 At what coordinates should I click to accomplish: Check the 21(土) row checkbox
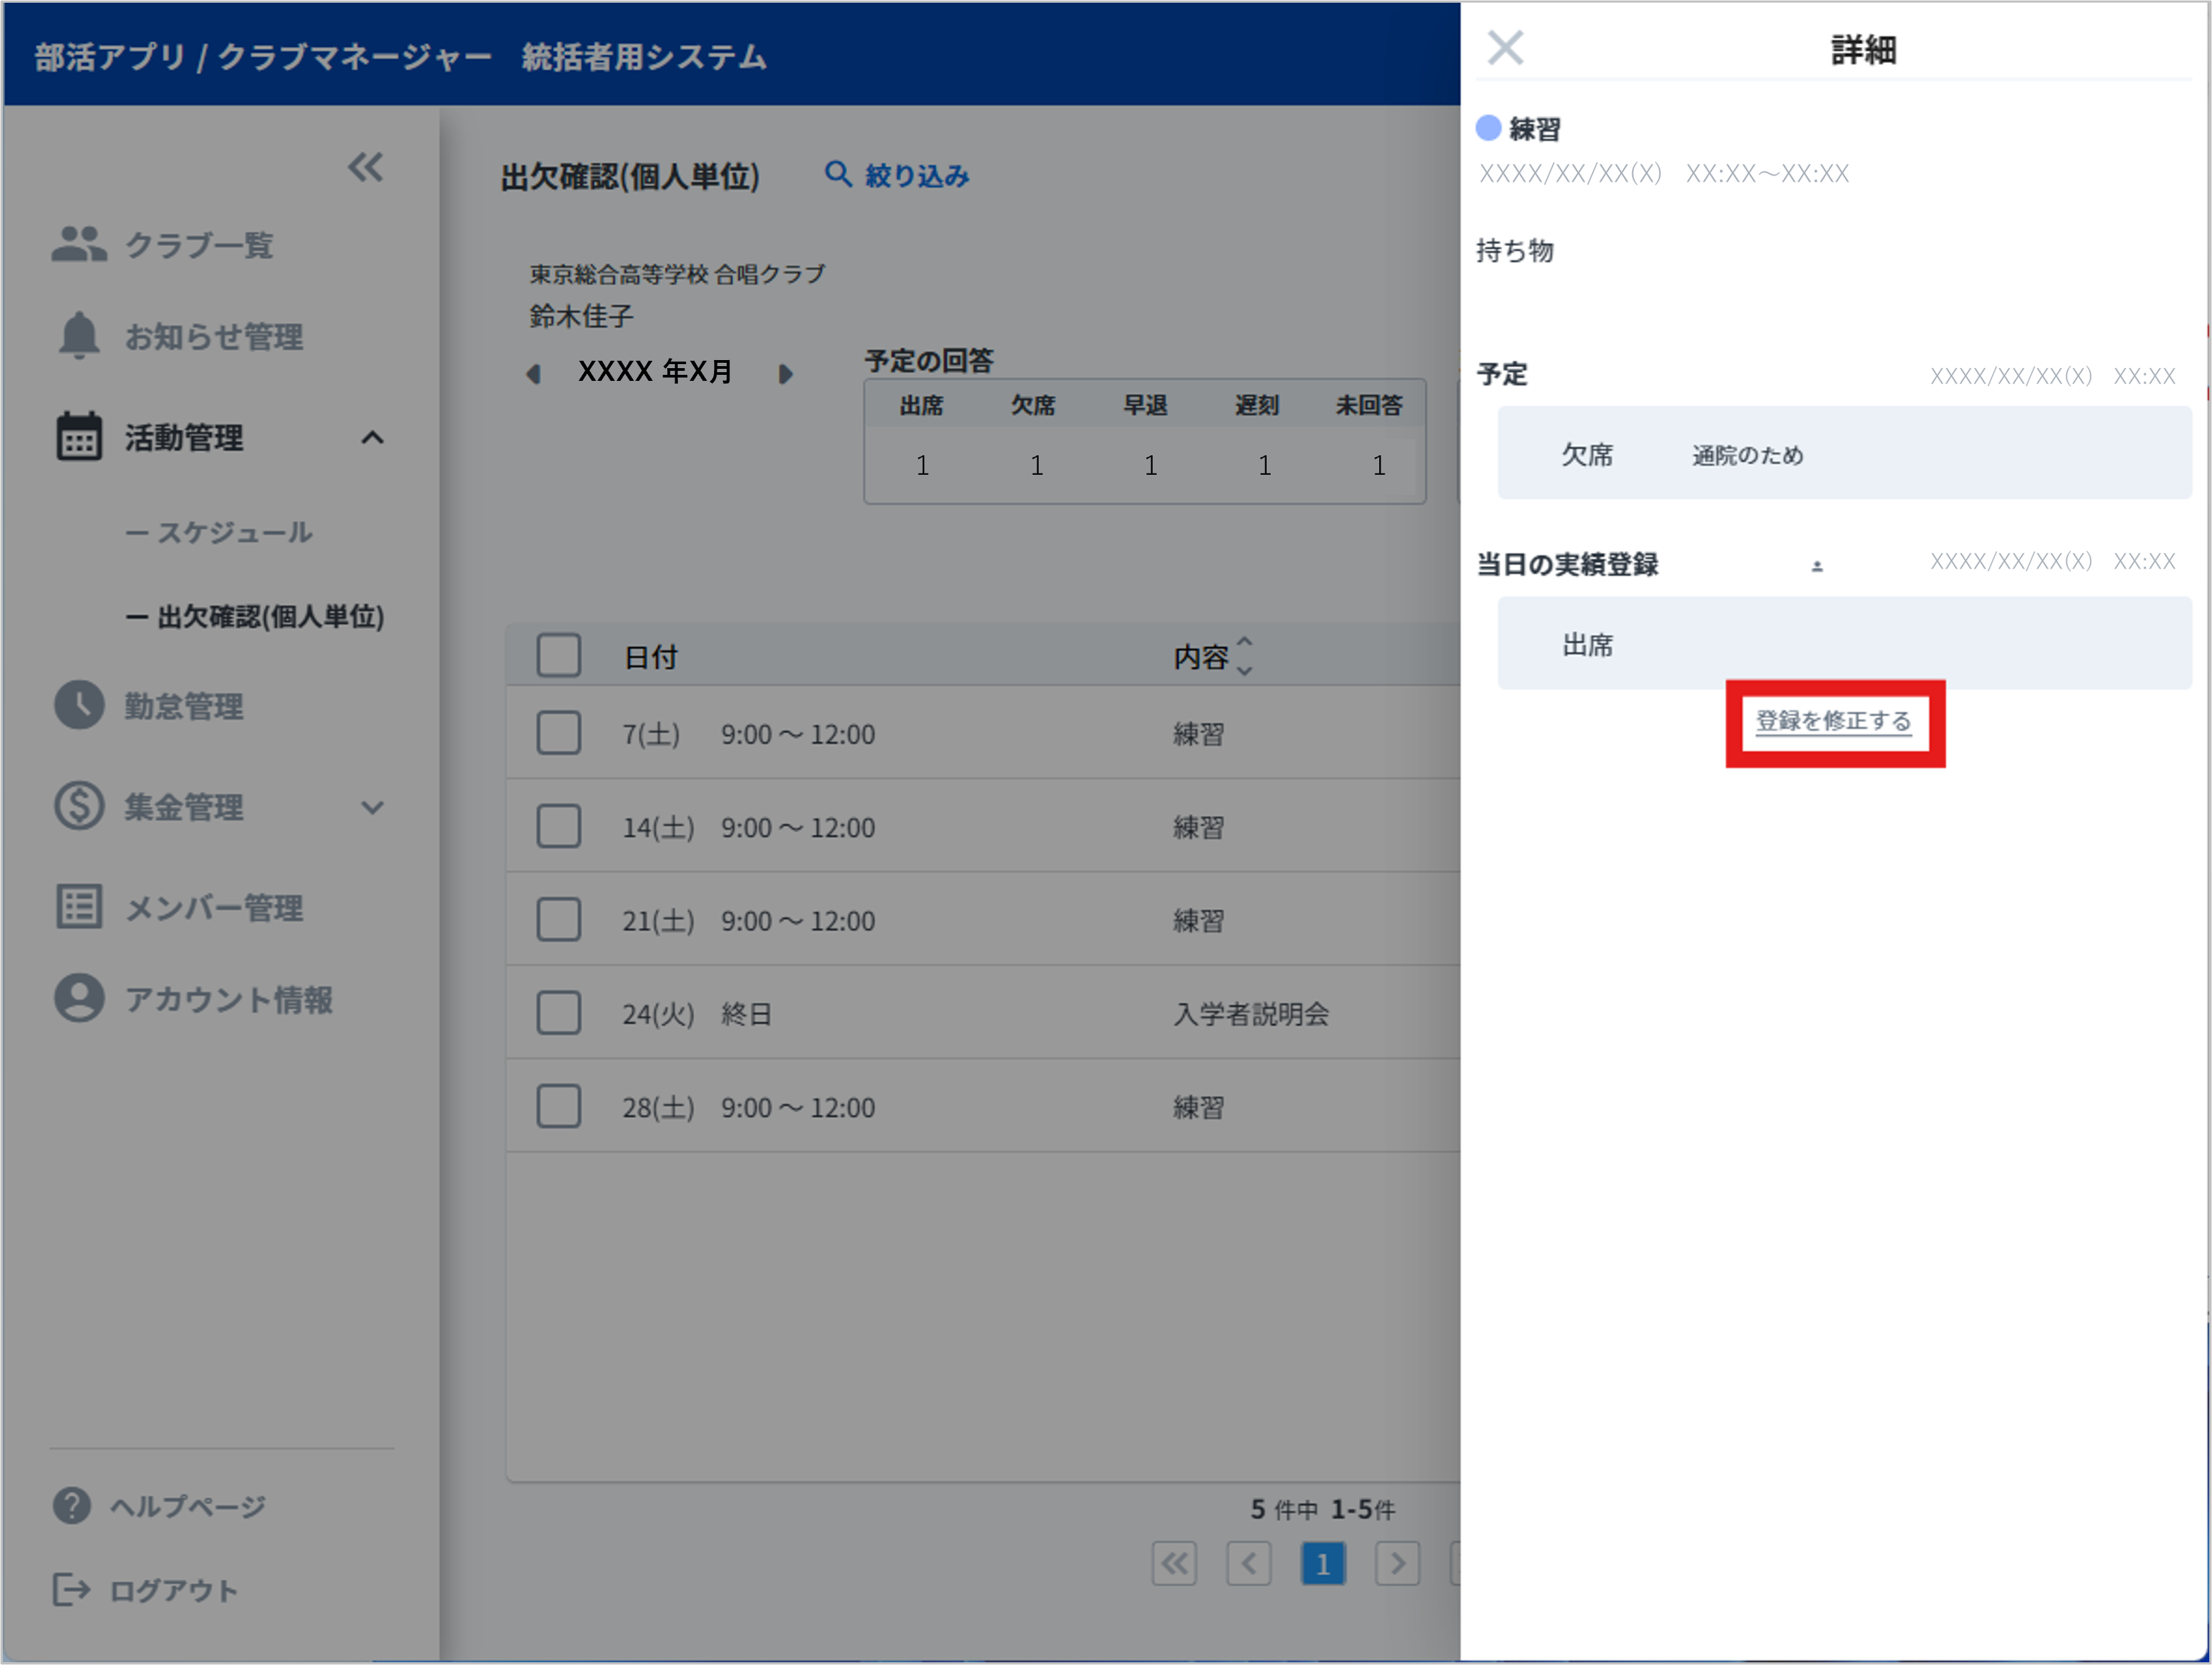[558, 919]
